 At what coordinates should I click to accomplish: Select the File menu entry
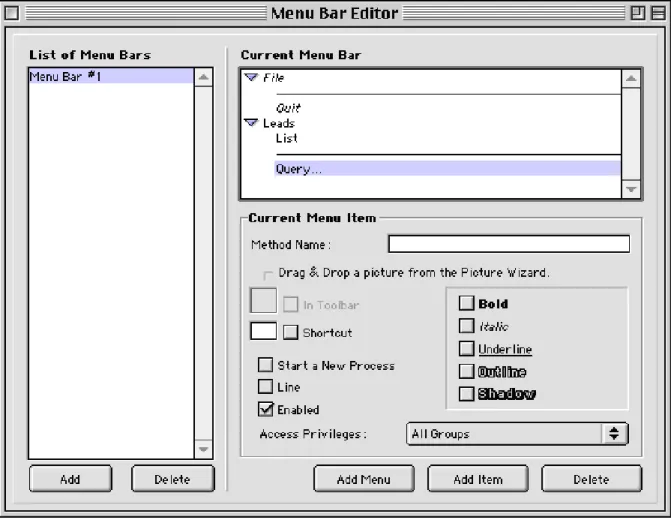273,78
